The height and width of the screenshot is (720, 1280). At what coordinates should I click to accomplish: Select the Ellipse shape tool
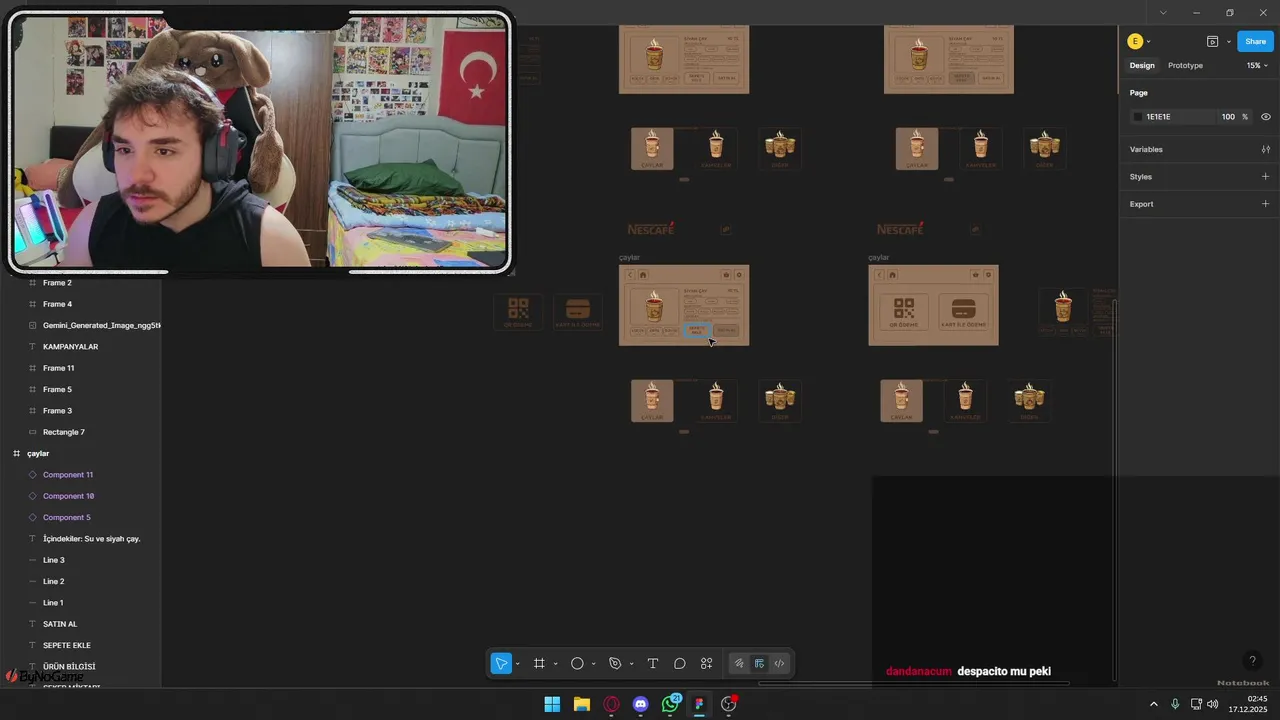click(x=577, y=663)
